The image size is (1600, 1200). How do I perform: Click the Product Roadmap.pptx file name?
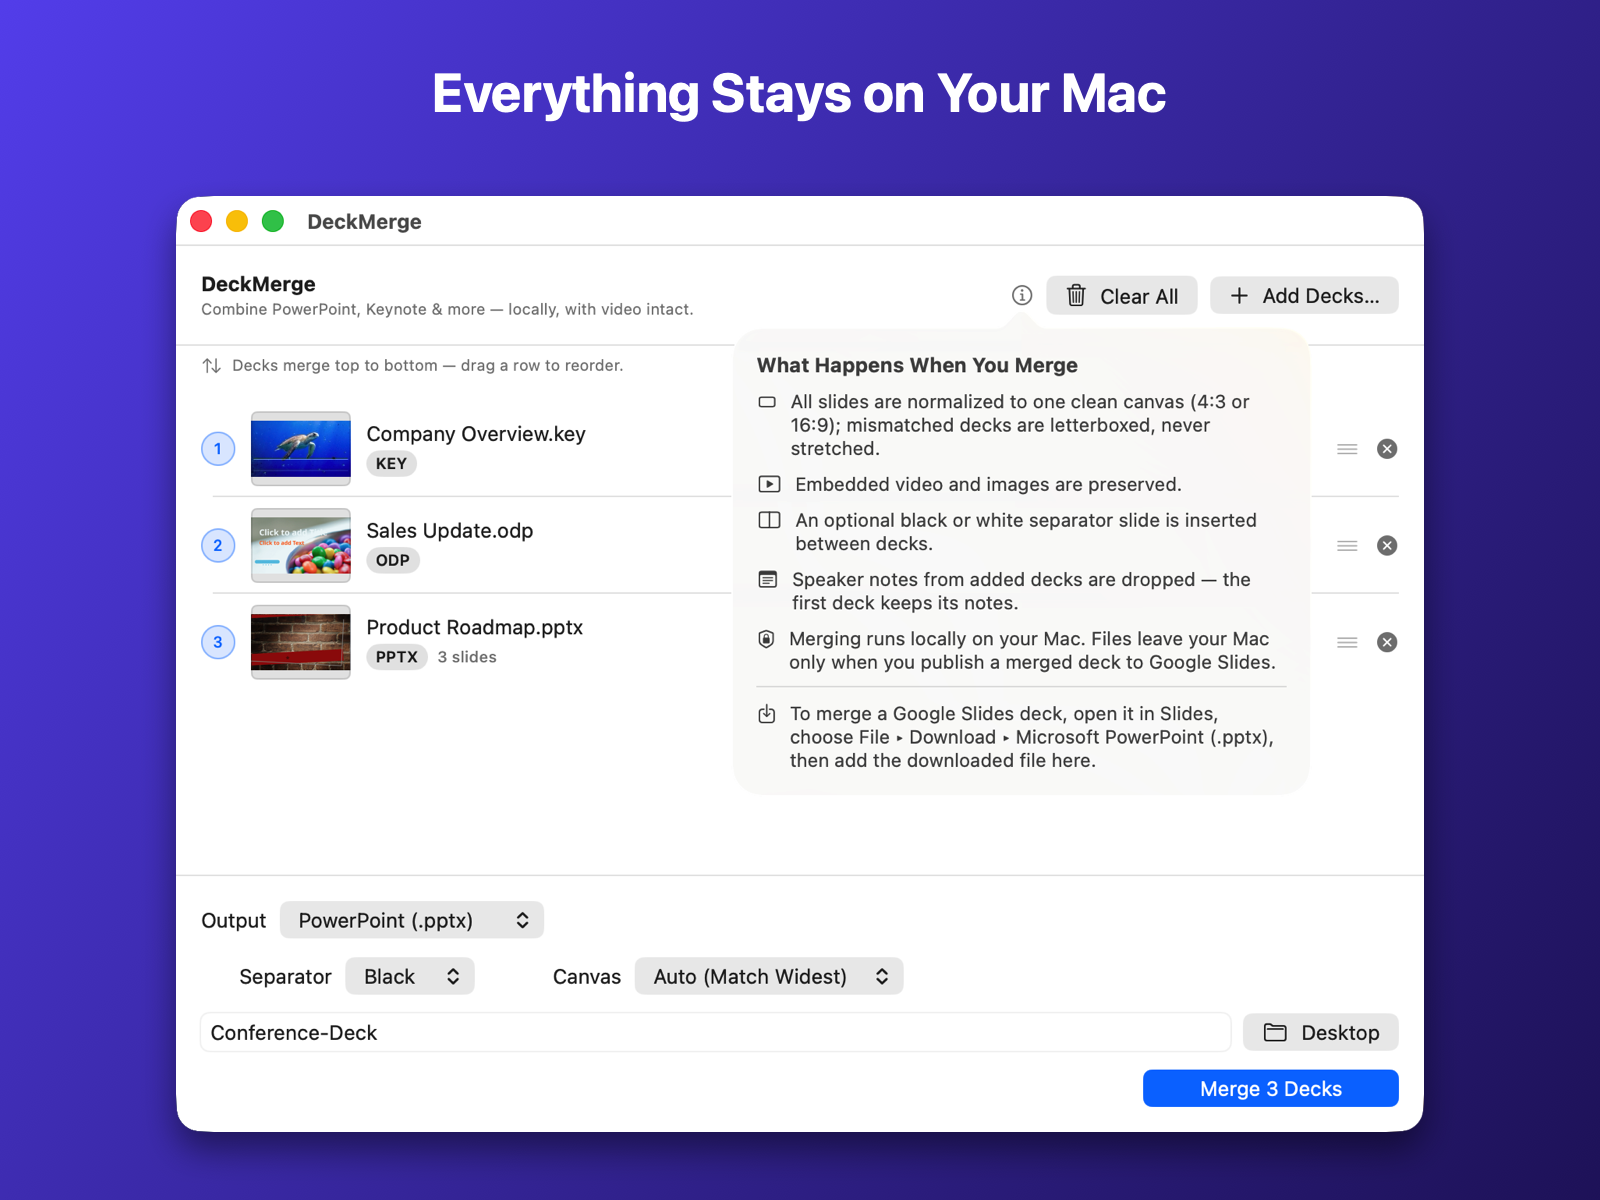pyautogui.click(x=475, y=627)
